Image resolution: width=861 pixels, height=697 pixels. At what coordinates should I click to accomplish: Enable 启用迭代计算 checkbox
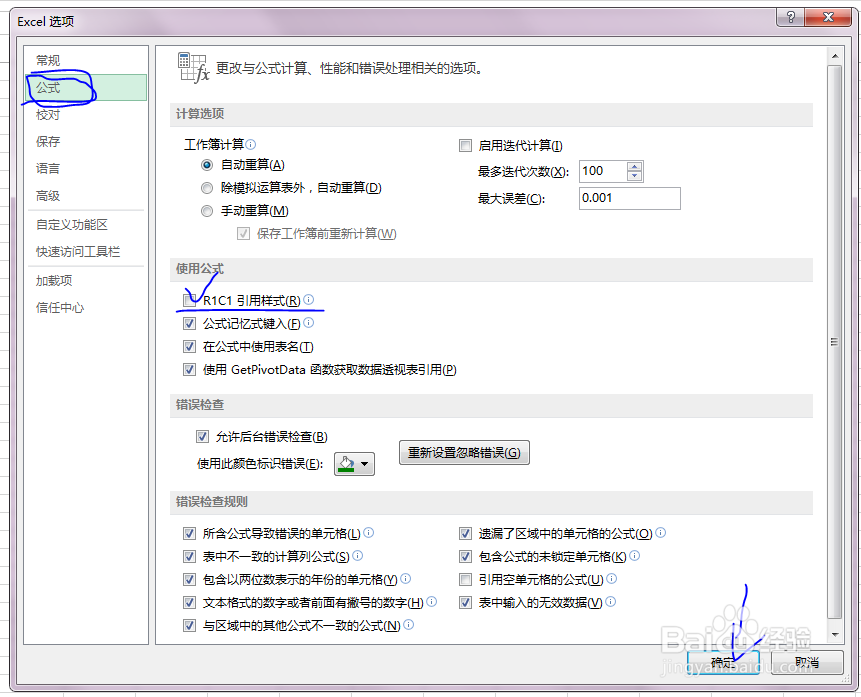point(465,146)
